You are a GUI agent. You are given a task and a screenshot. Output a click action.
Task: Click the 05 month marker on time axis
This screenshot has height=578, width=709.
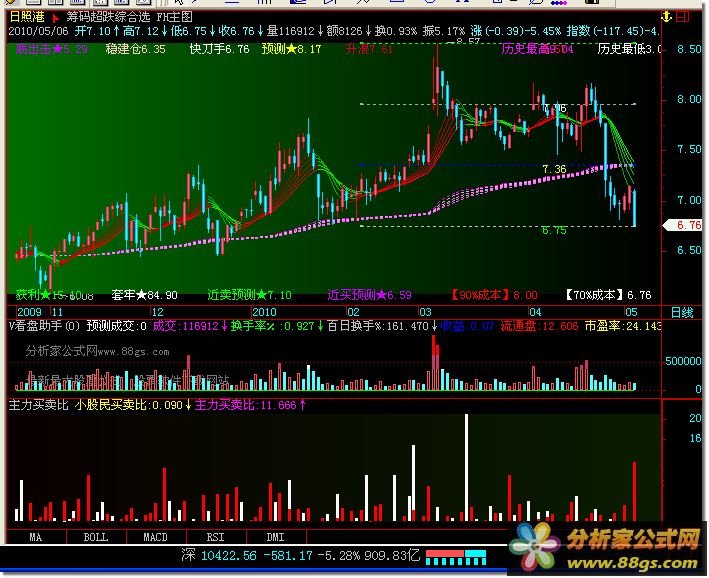pos(631,312)
